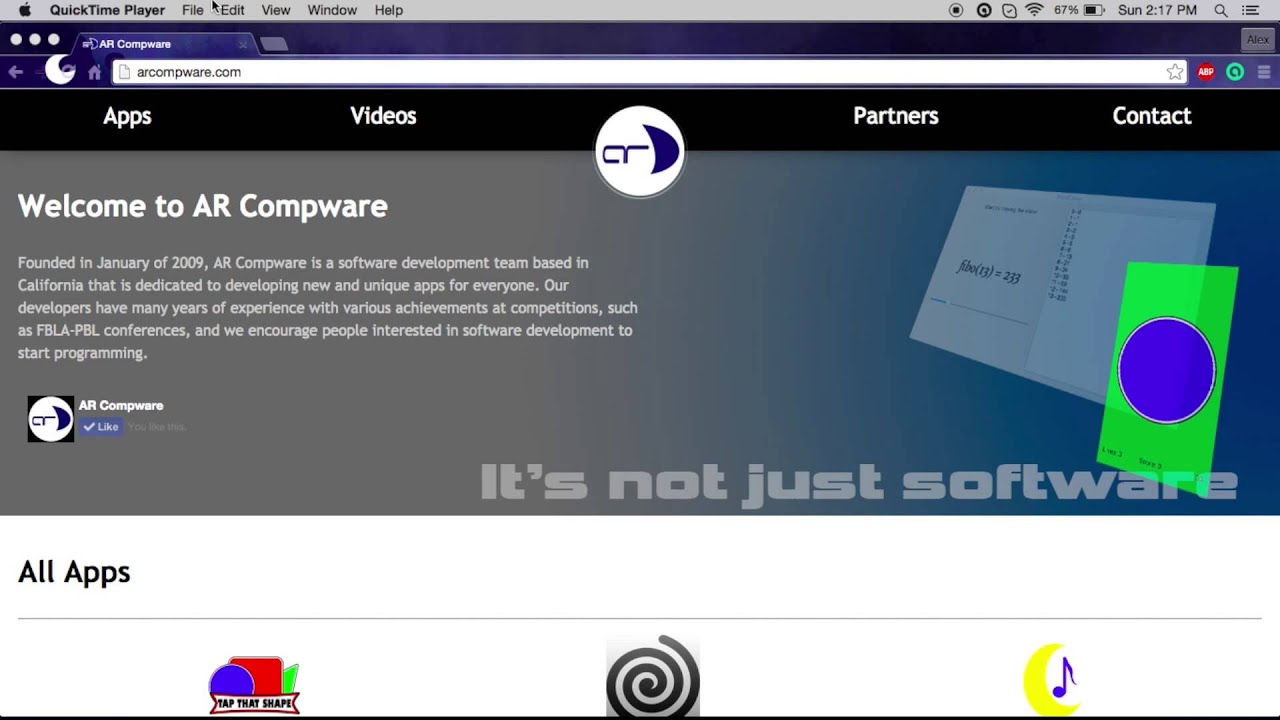Click the battery 67% text
Screen dimensions: 1280x720
(1066, 10)
